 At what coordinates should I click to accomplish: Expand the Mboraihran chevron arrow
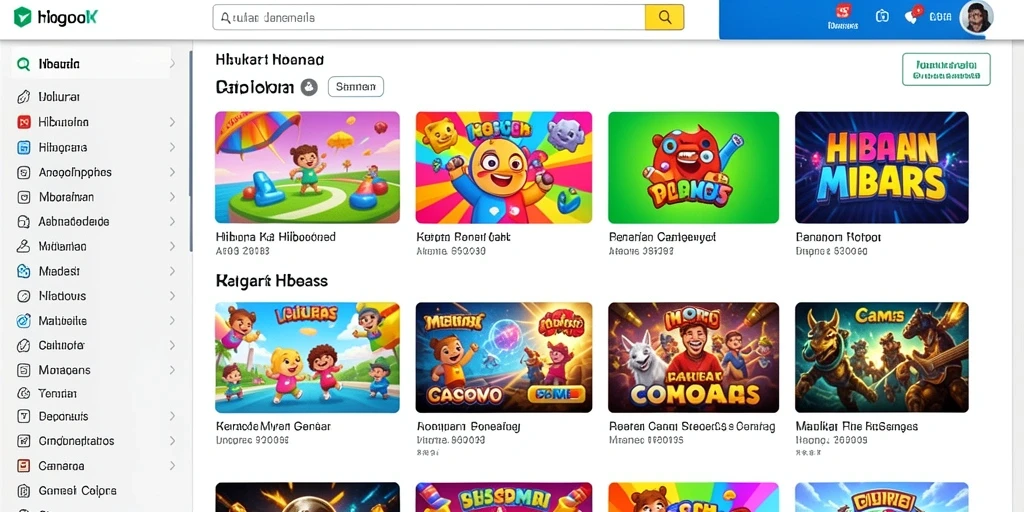(x=172, y=197)
